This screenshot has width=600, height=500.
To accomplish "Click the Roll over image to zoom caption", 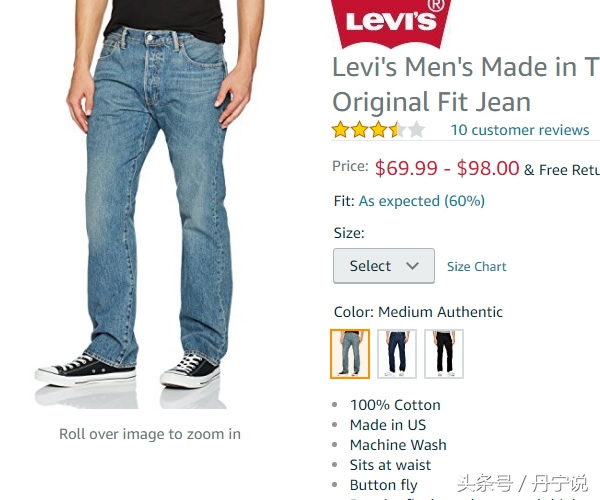I will (150, 434).
